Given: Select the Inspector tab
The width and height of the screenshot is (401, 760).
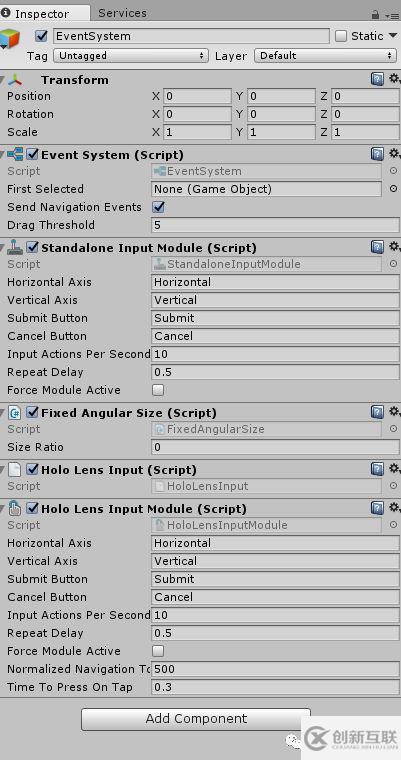Looking at the screenshot, I should tap(42, 14).
